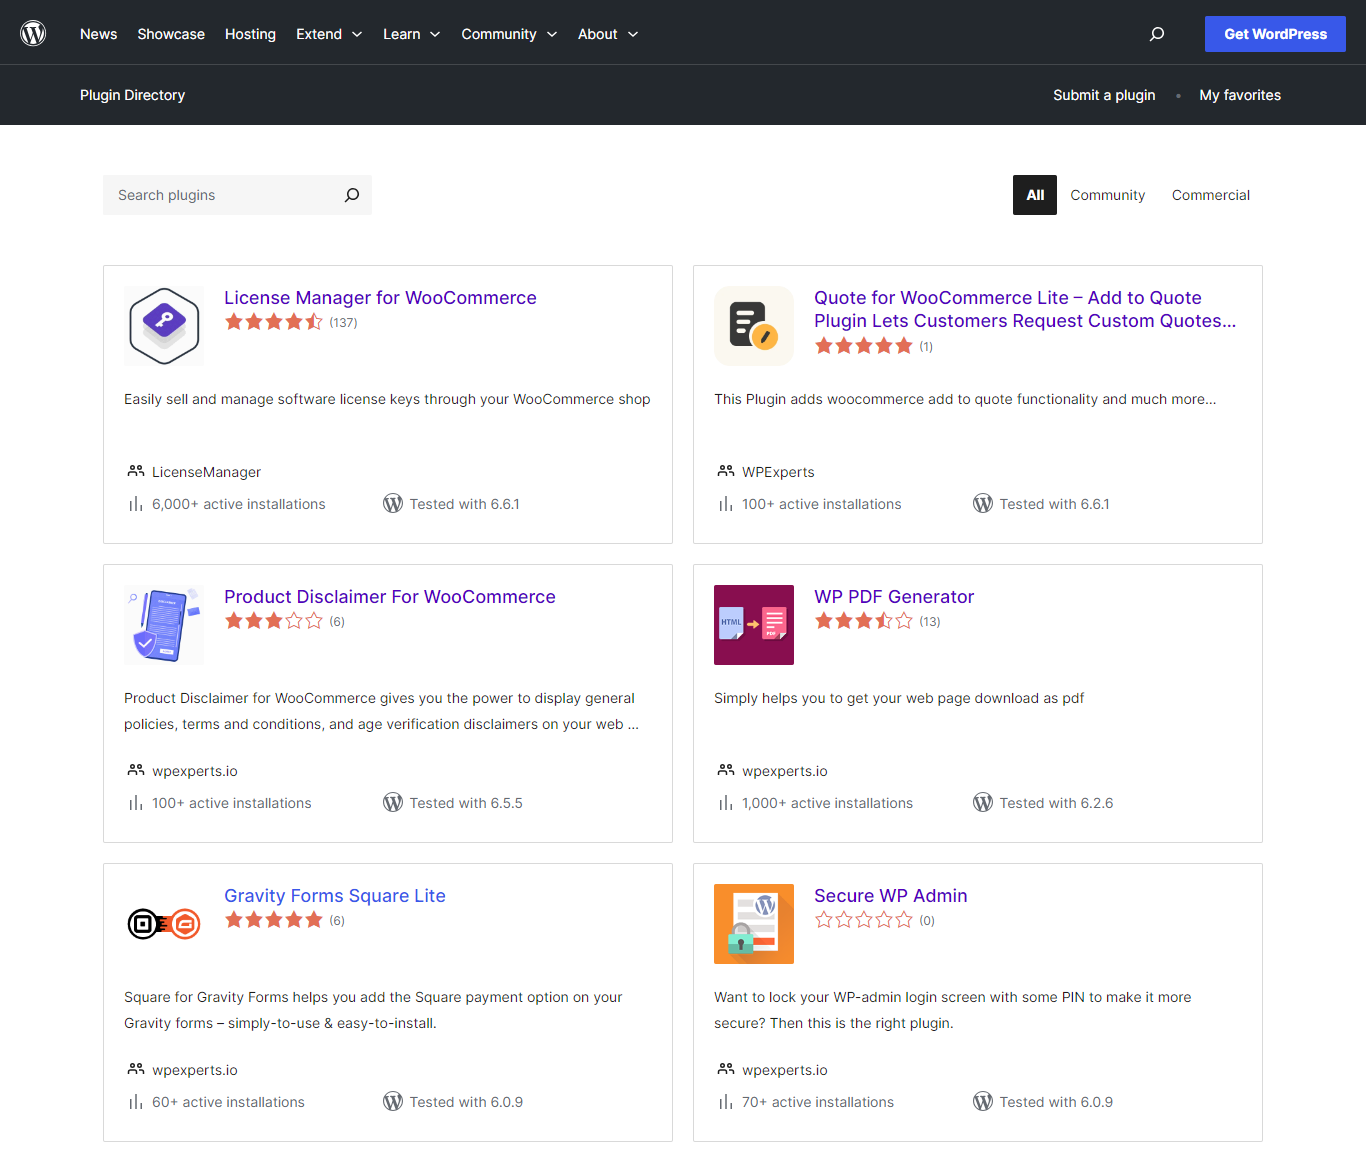Viewport: 1366px width, 1150px height.
Task: Open WP PDF Generator plugin icon
Action: 754,625
